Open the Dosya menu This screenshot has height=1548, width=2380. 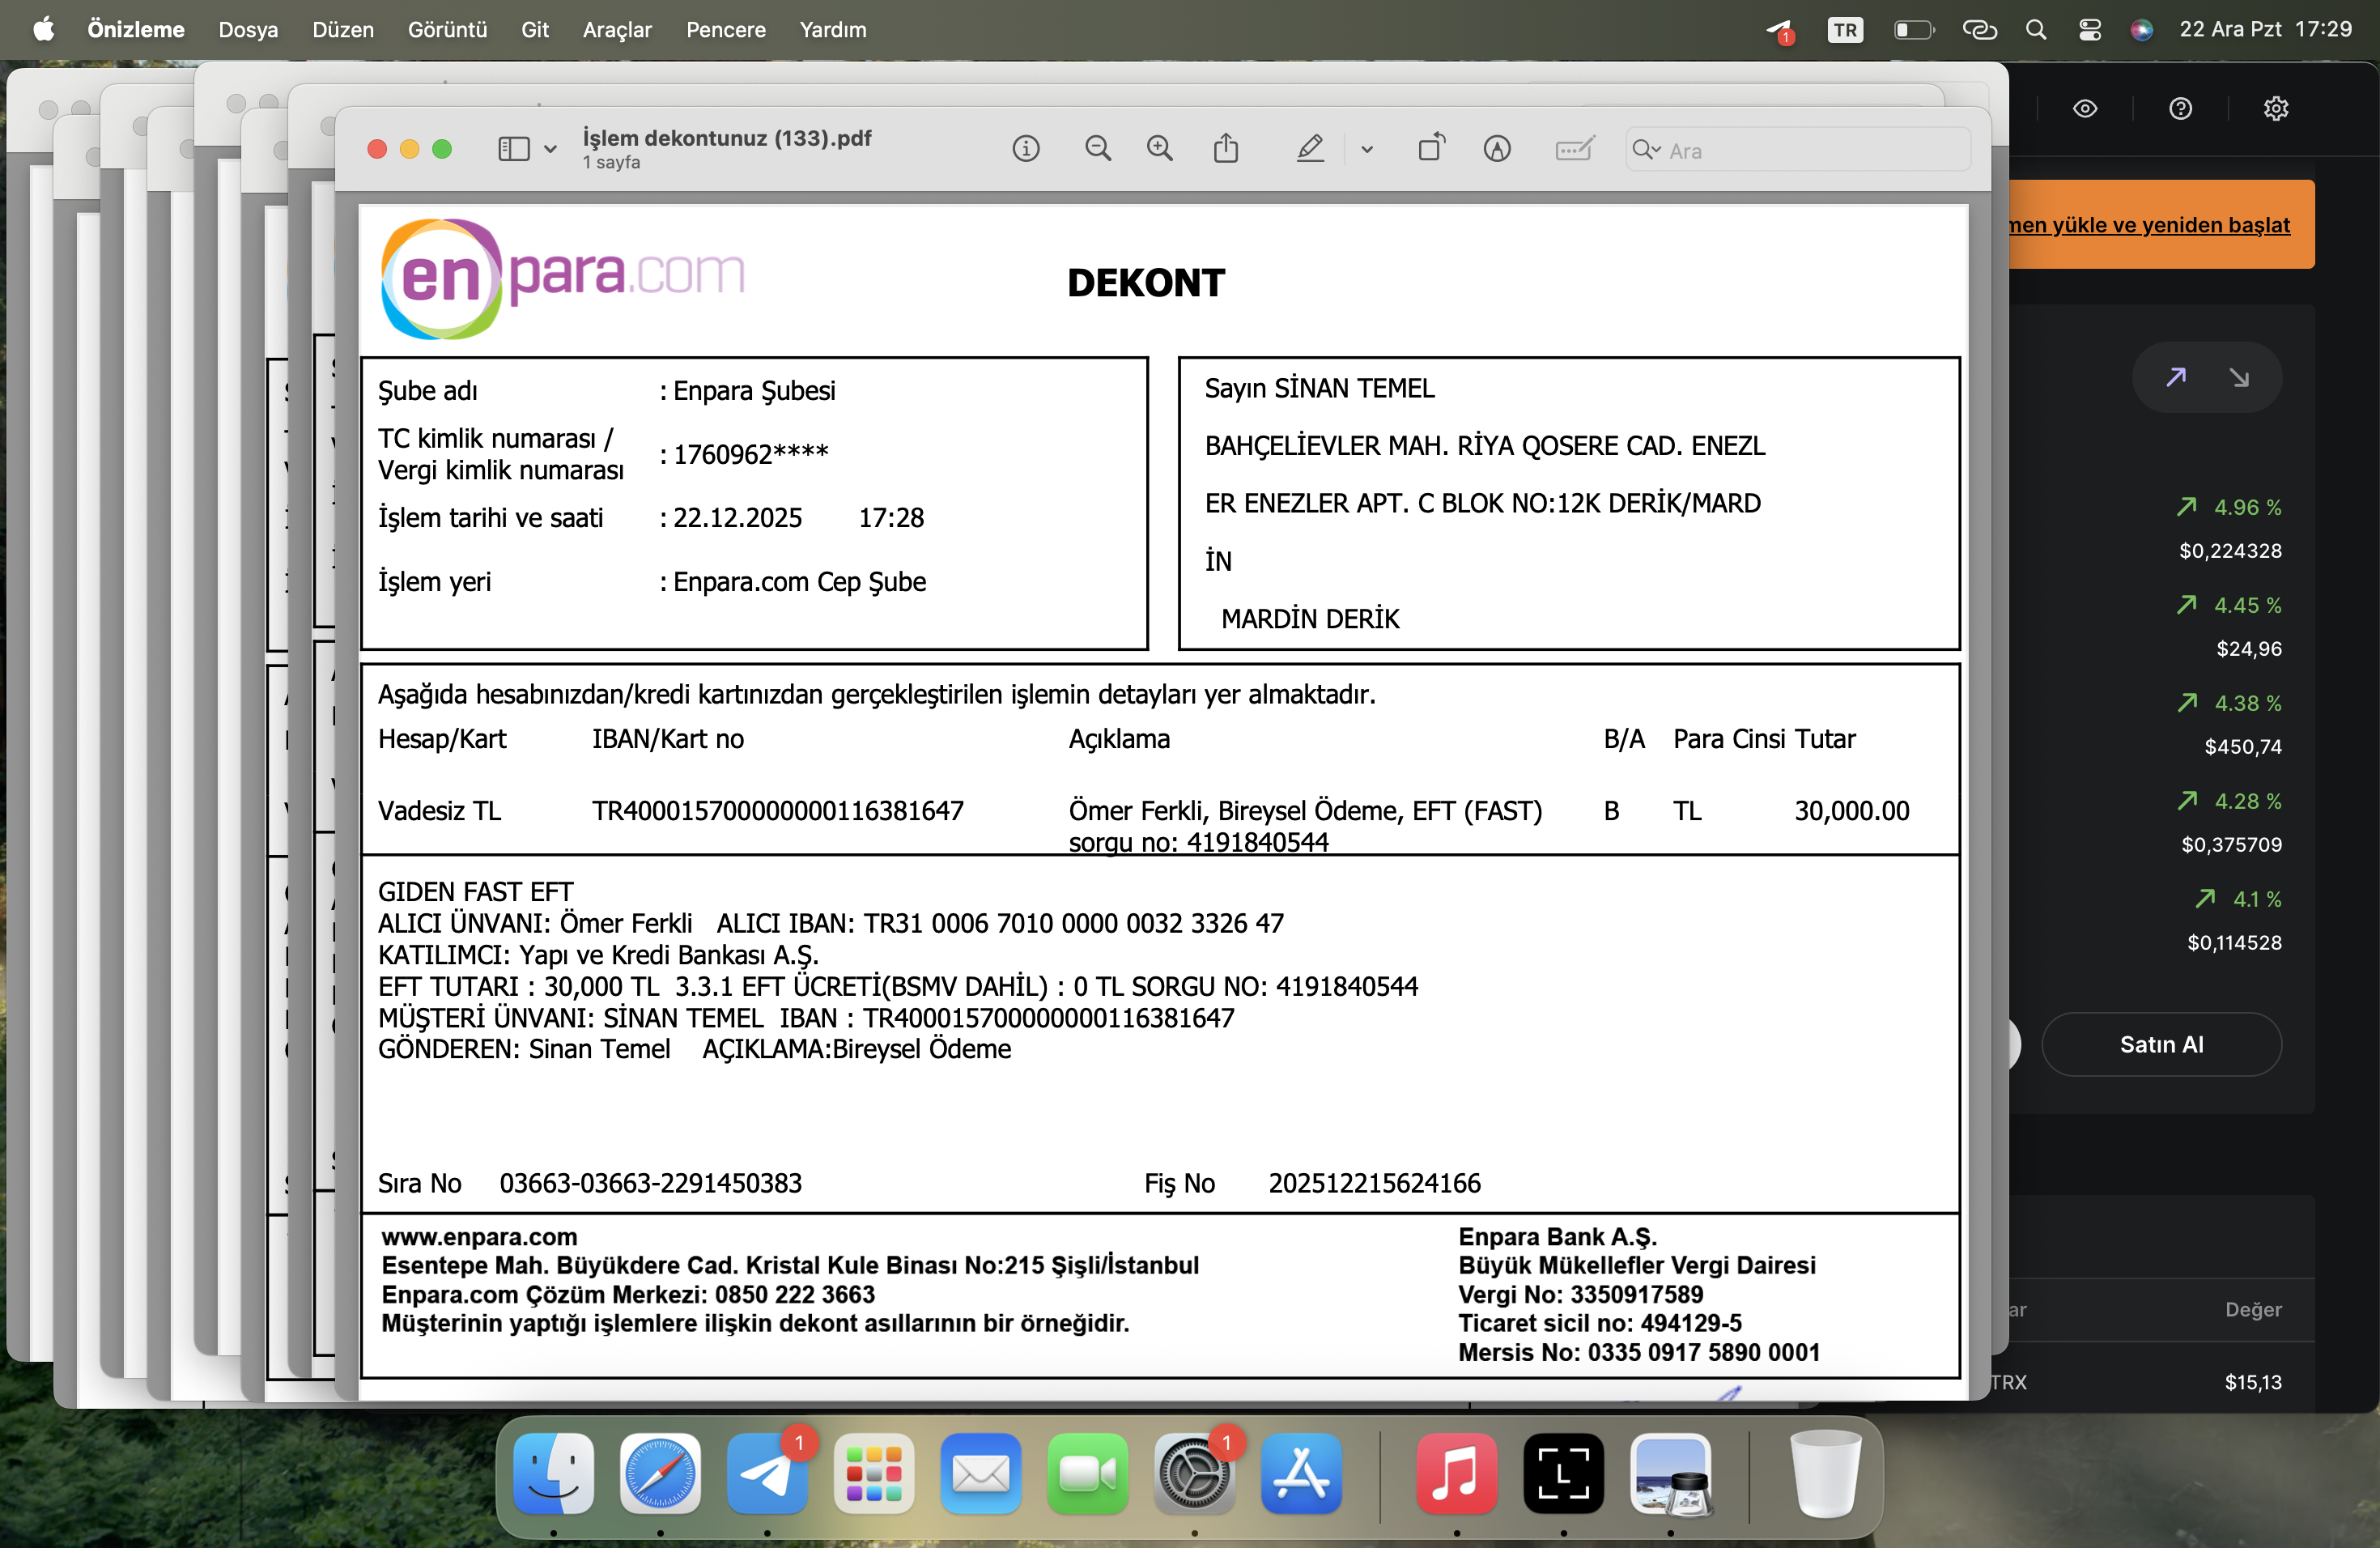(248, 30)
